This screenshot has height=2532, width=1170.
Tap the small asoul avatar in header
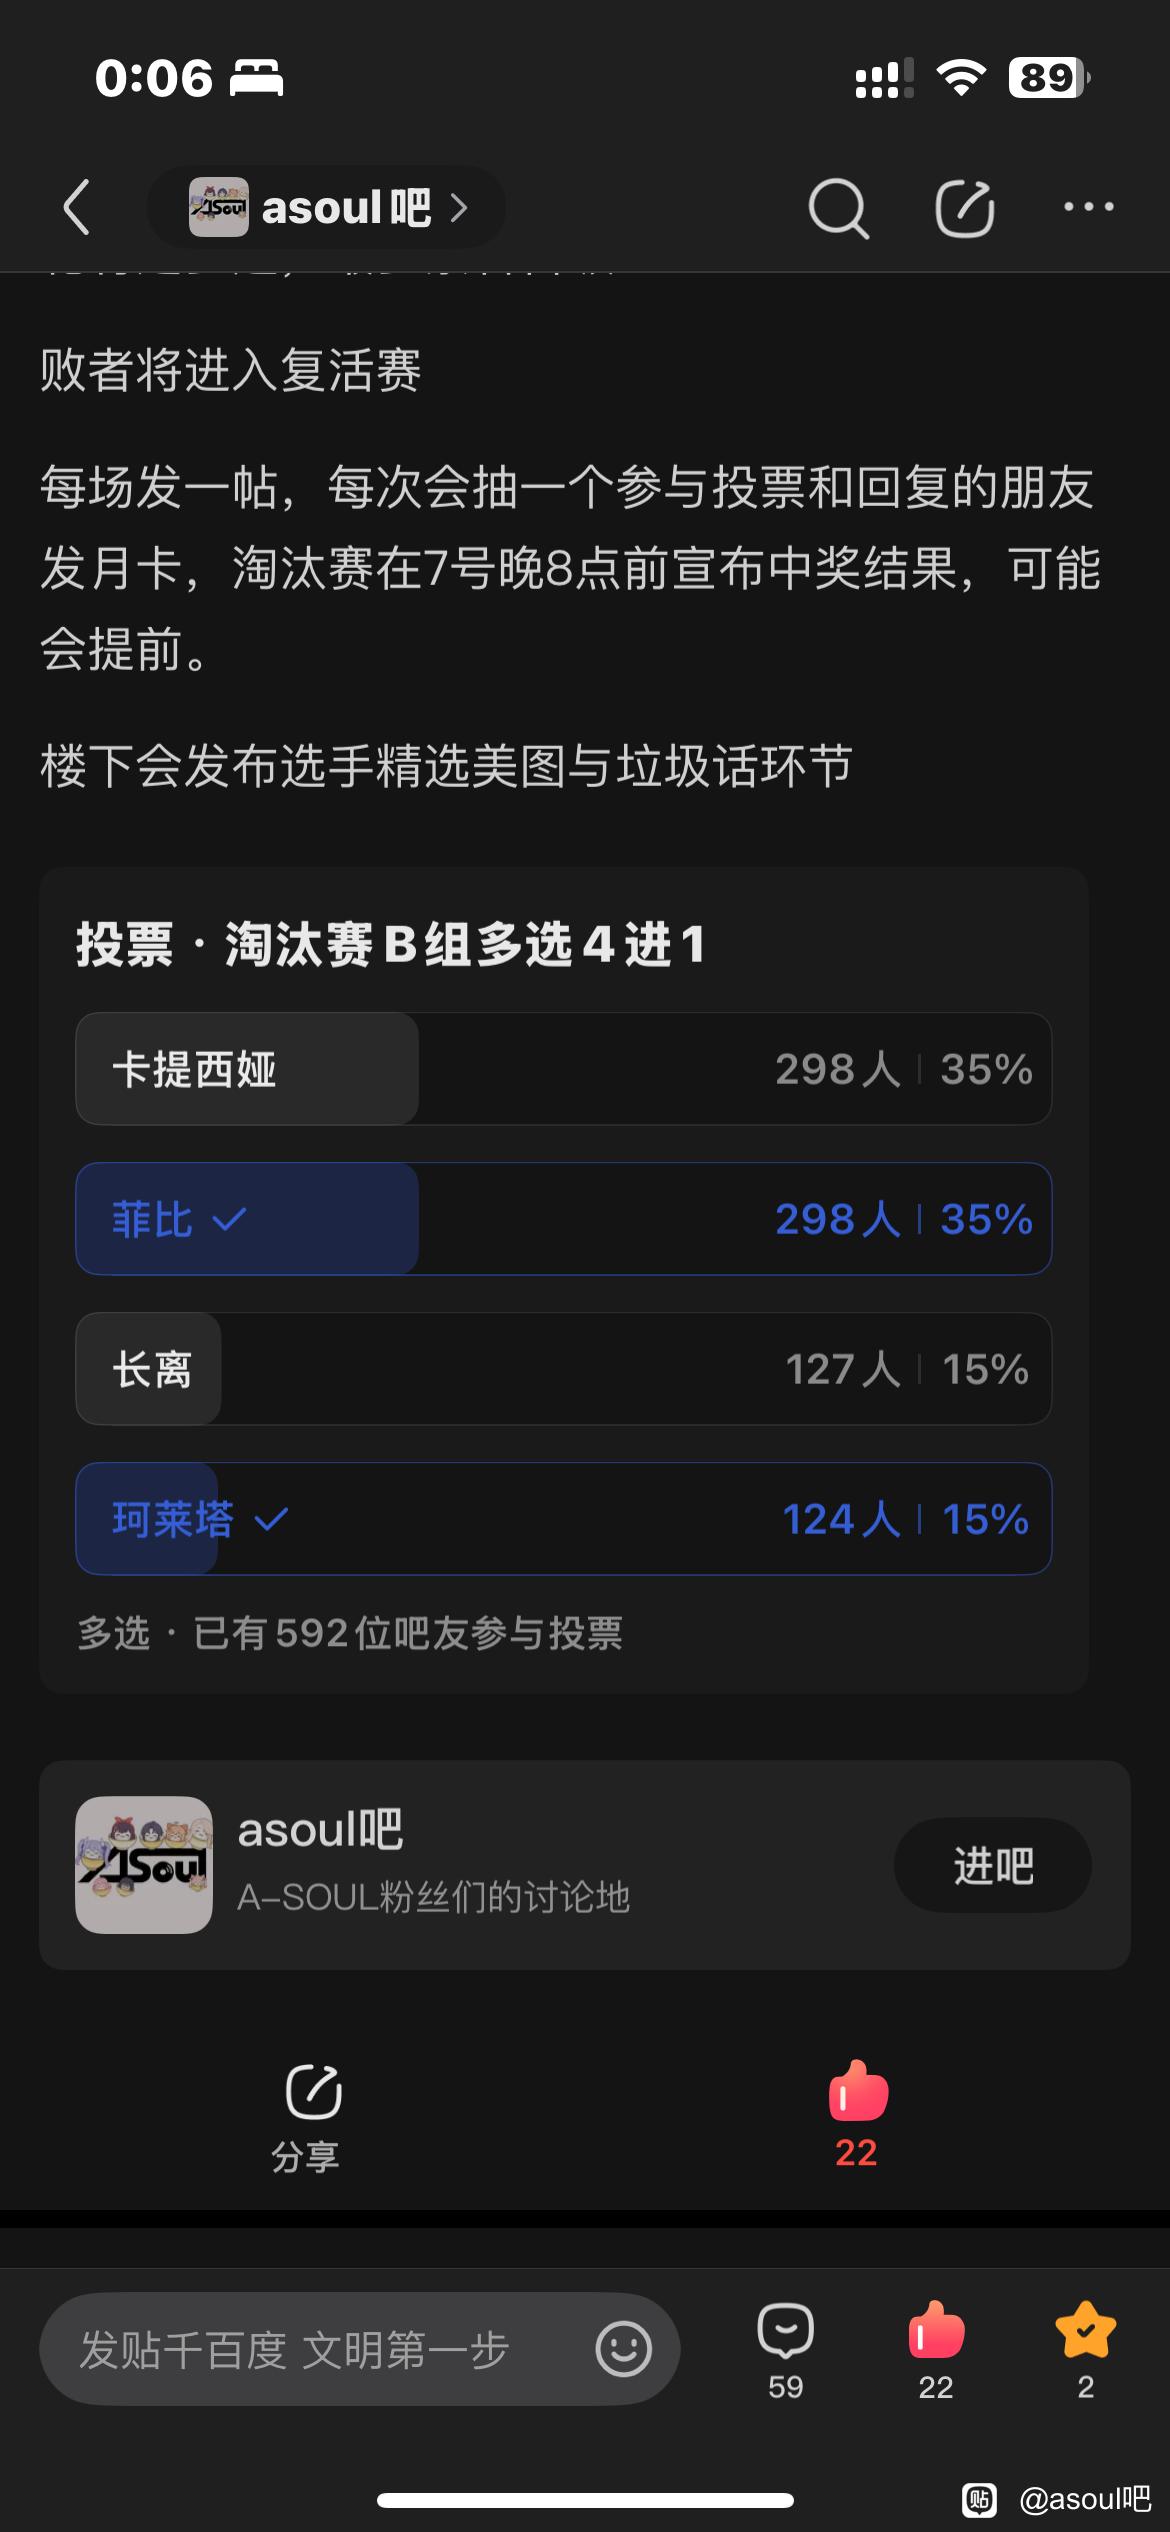point(218,207)
